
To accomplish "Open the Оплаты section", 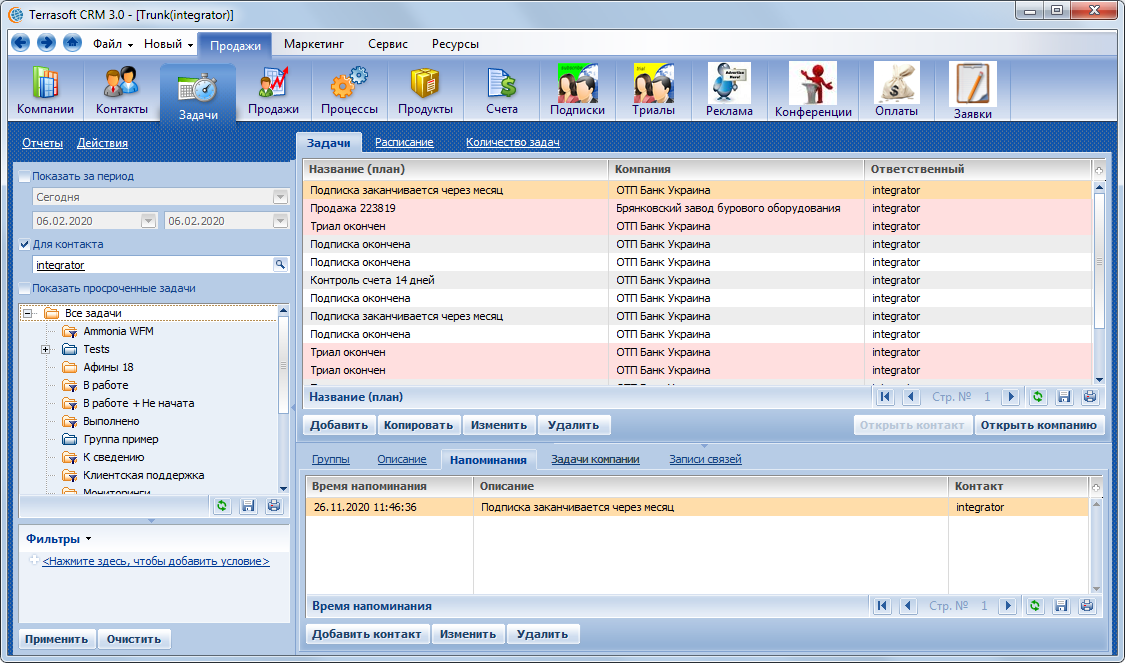I will tap(896, 91).
